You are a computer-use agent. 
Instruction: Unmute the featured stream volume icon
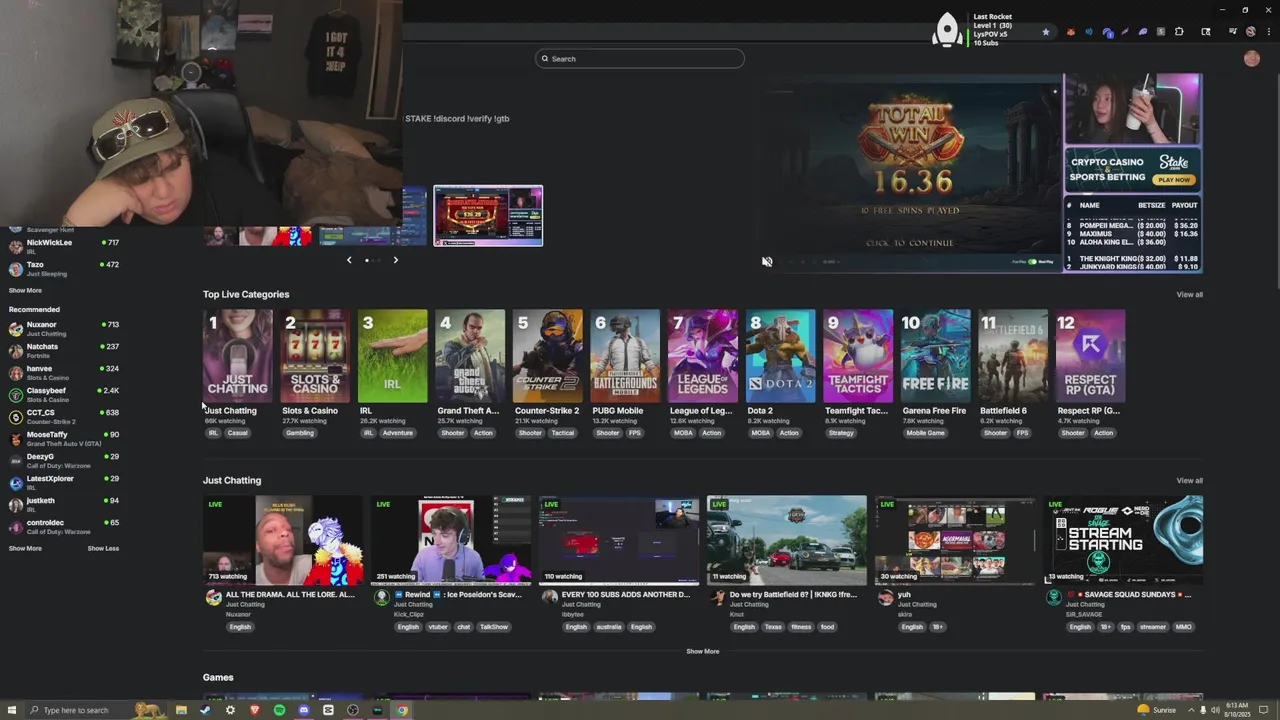pyautogui.click(x=767, y=262)
